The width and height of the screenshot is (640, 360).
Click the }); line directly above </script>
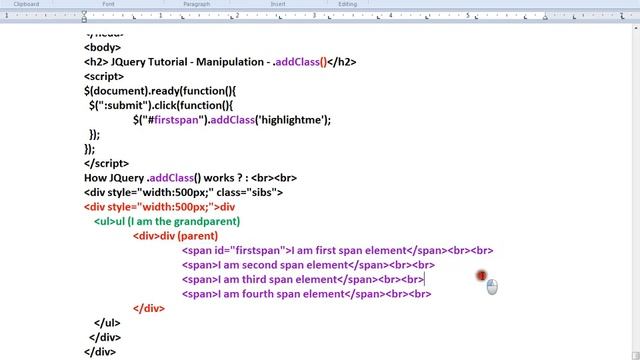click(x=89, y=149)
